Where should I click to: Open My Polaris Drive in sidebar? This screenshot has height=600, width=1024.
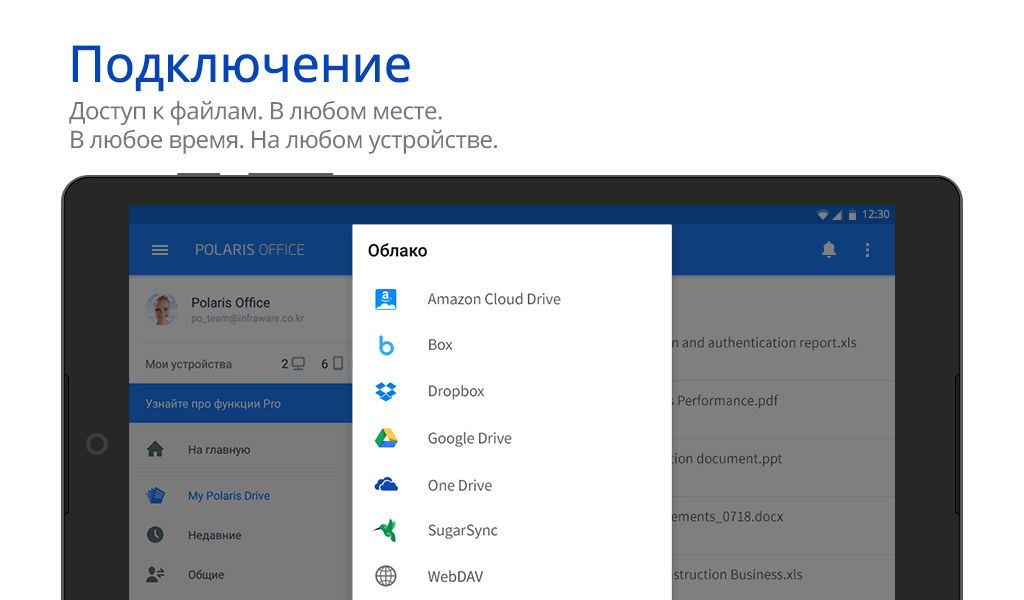(229, 496)
